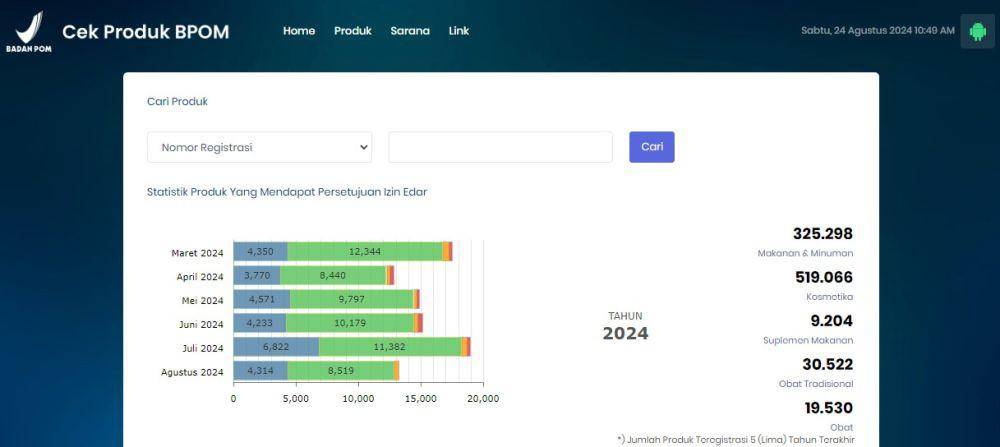Click the Cari Produk heading
This screenshot has height=447, width=1000.
coord(177,101)
